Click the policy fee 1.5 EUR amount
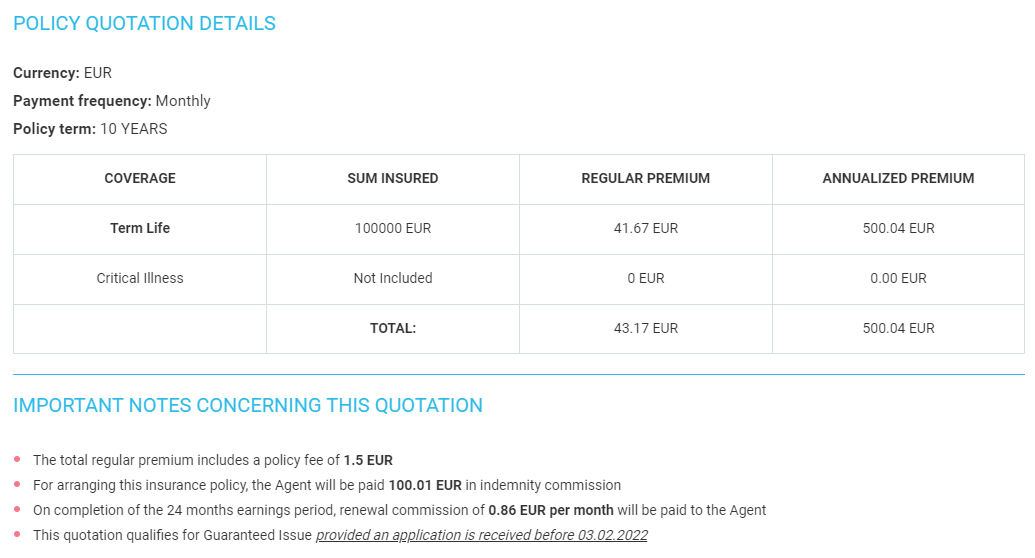This screenshot has width=1035, height=558. tap(368, 460)
